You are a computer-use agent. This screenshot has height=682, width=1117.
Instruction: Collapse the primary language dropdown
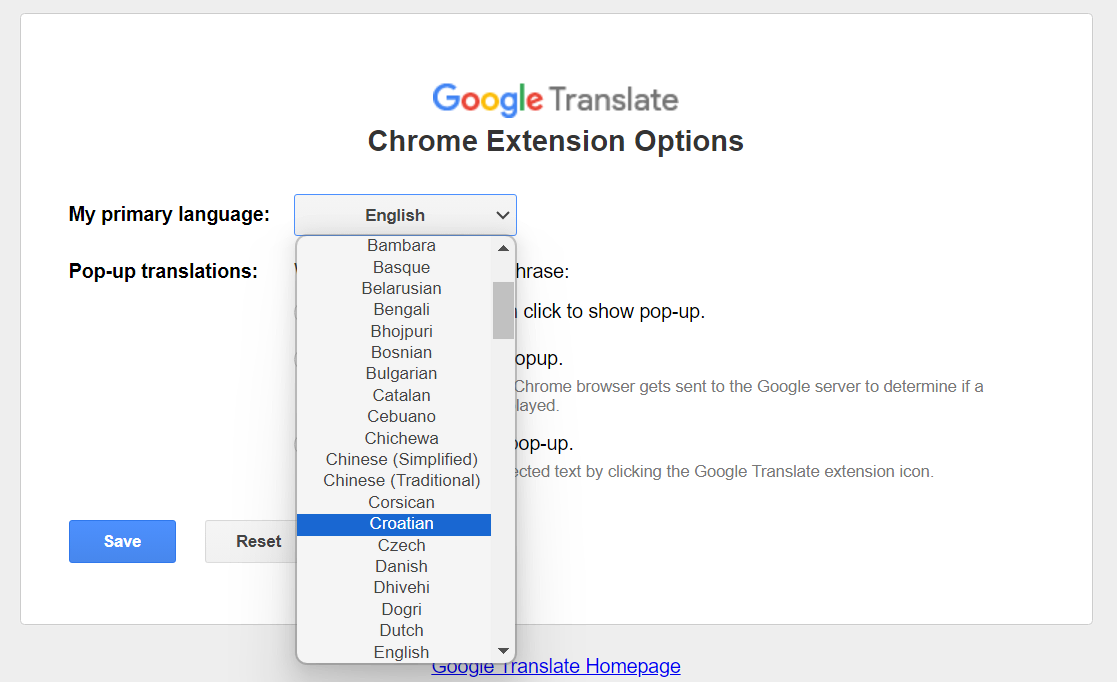pyautogui.click(x=405, y=215)
